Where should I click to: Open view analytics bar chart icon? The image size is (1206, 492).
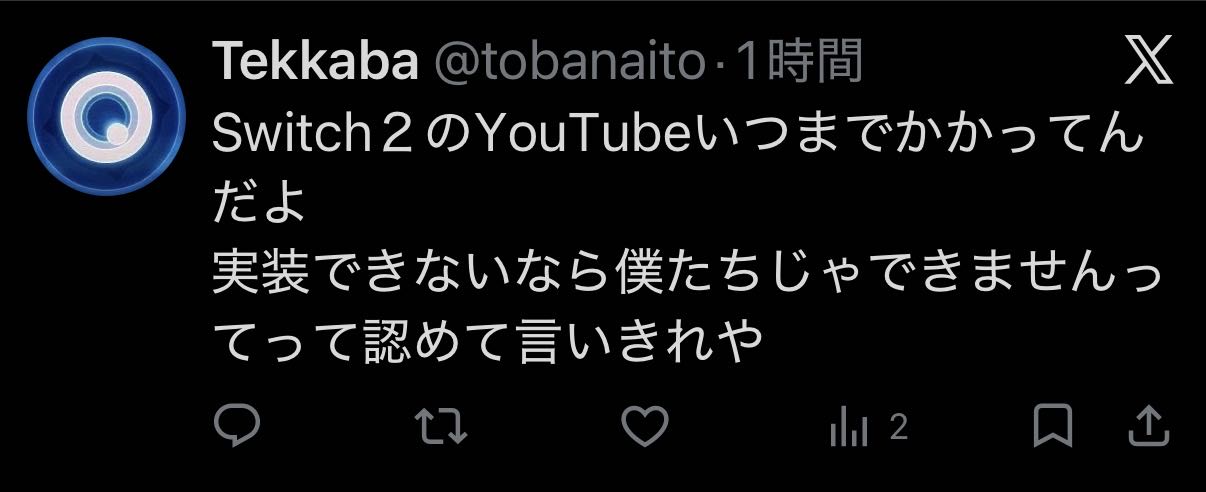coord(848,429)
